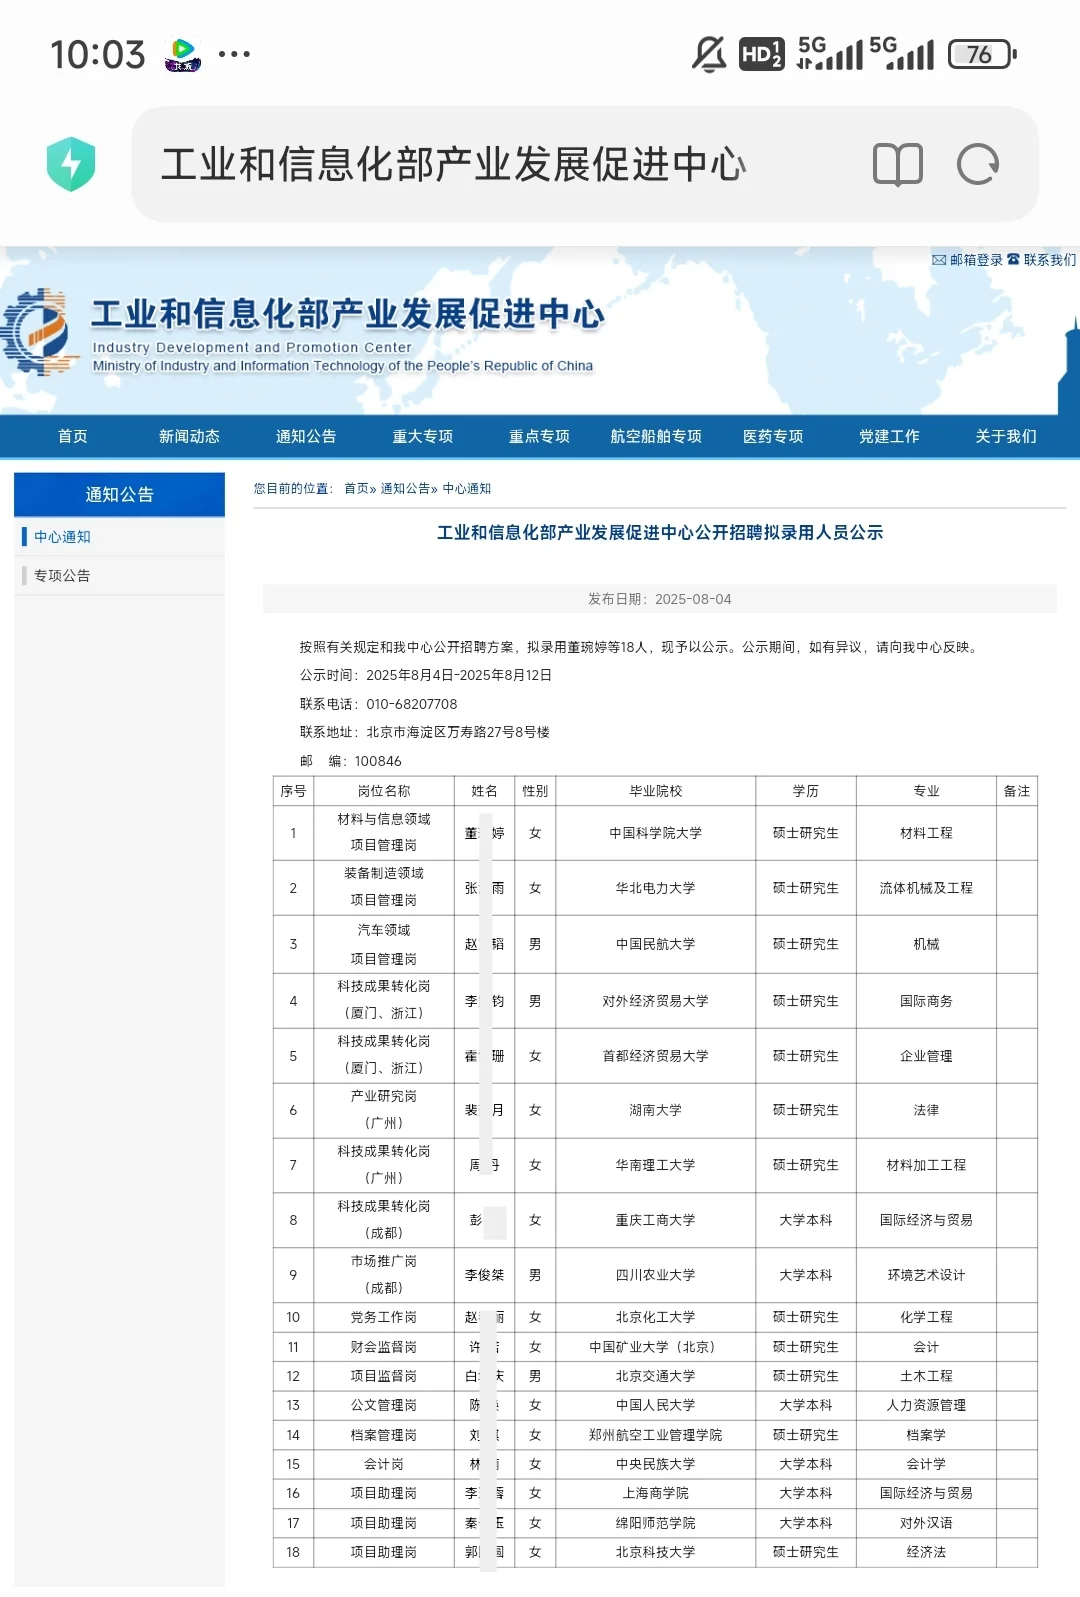
Task: Click 中国科学院大学 cell in row 1
Action: (656, 833)
